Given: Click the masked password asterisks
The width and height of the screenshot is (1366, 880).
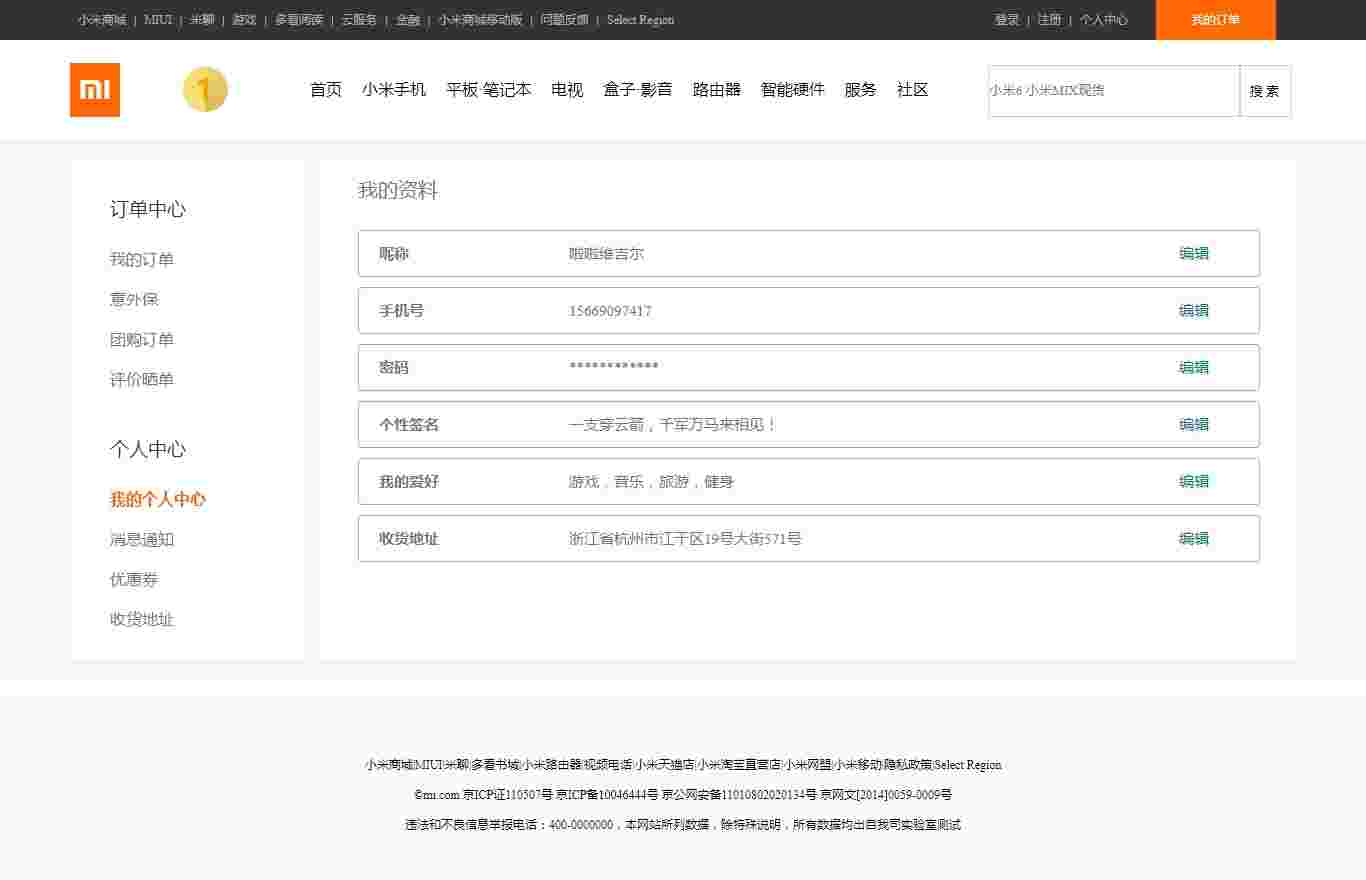Looking at the screenshot, I should [x=614, y=366].
